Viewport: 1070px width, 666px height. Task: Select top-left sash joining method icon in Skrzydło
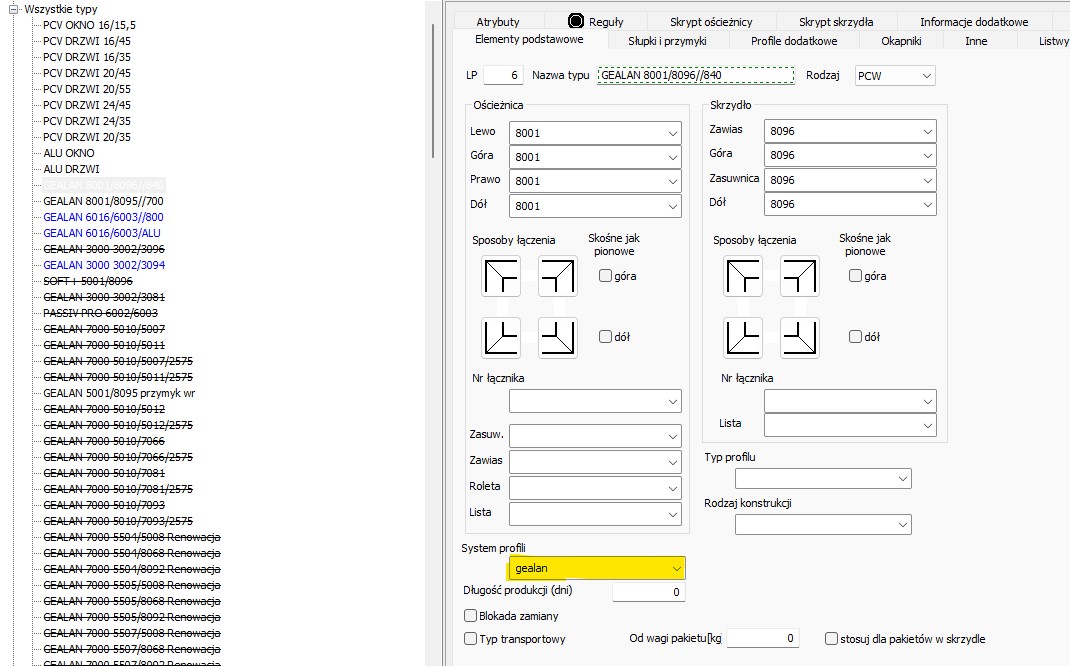[x=742, y=276]
